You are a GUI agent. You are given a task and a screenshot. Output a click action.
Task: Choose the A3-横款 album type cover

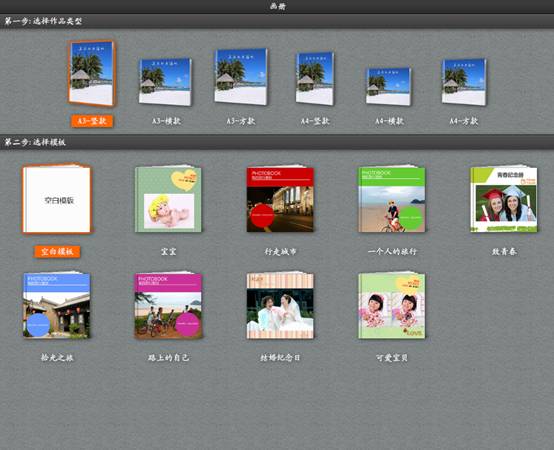pyautogui.click(x=165, y=82)
